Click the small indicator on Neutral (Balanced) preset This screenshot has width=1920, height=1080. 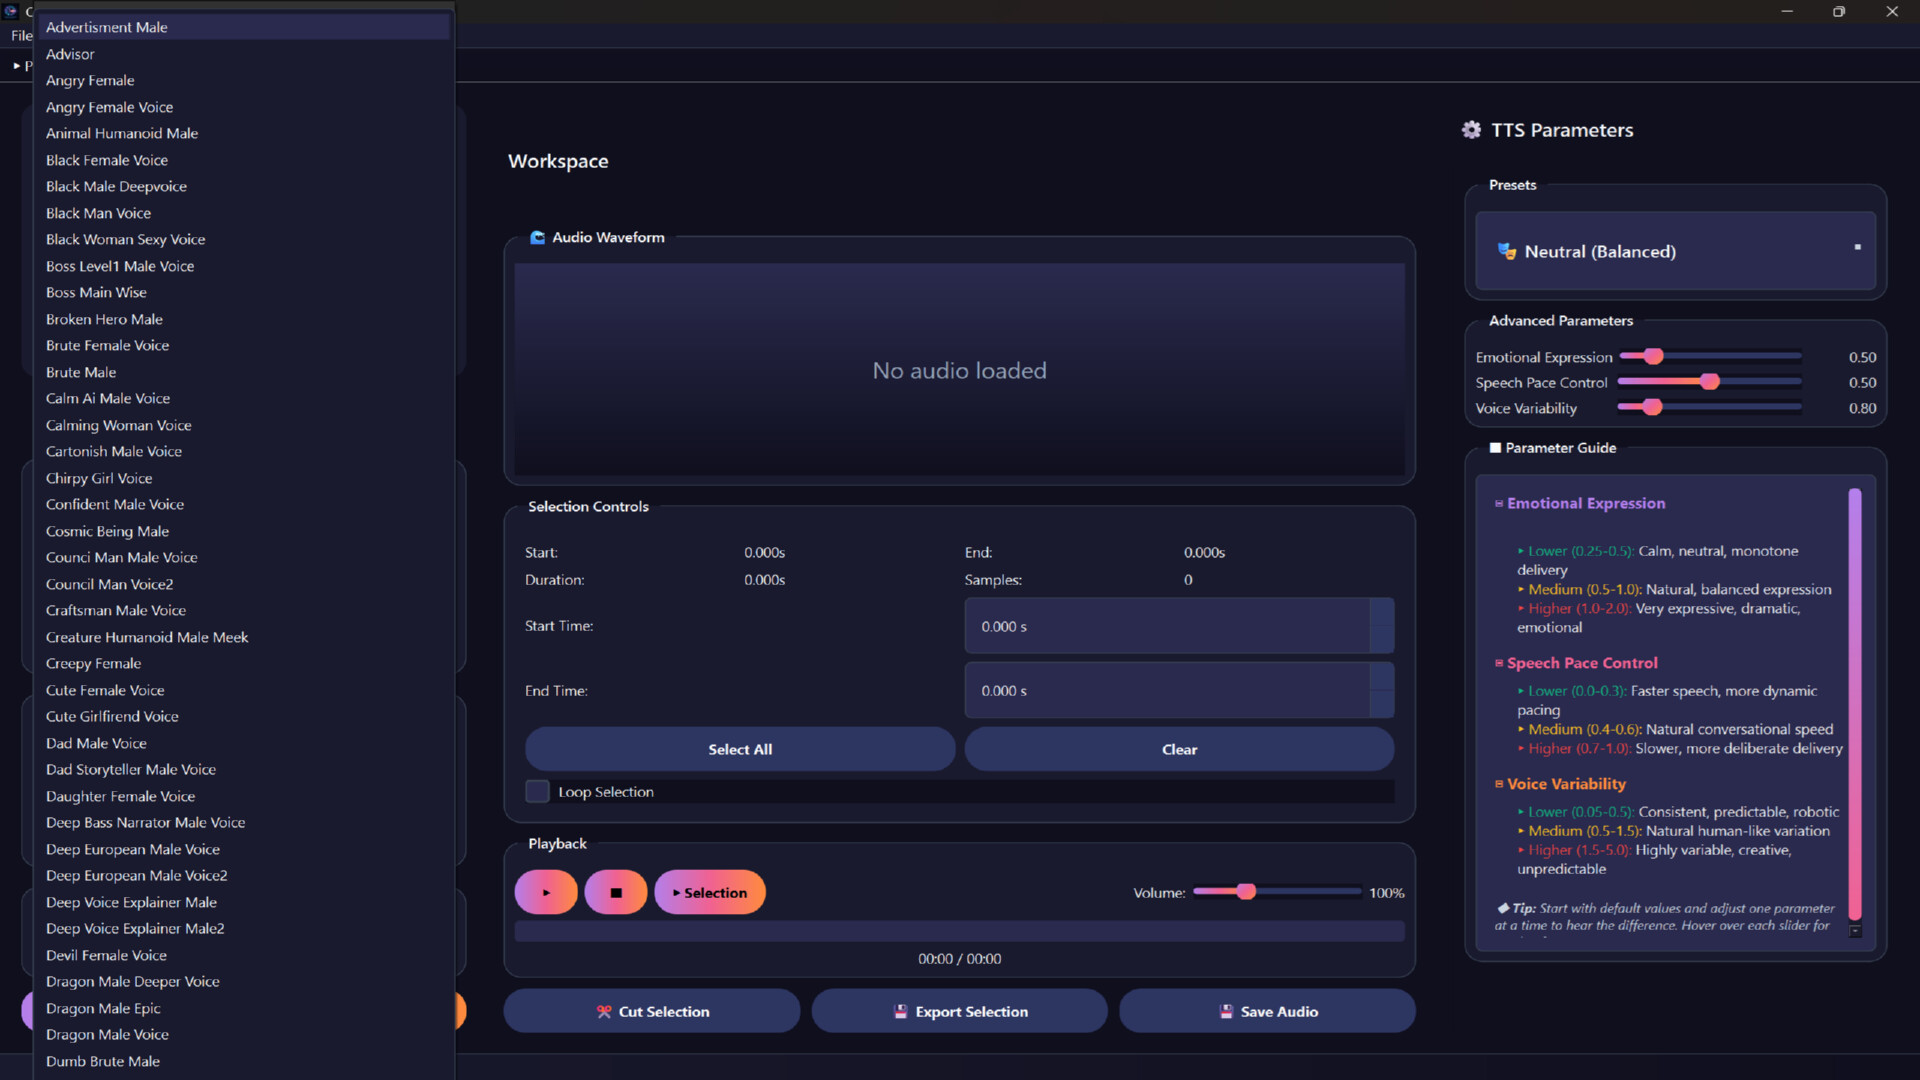1855,246
